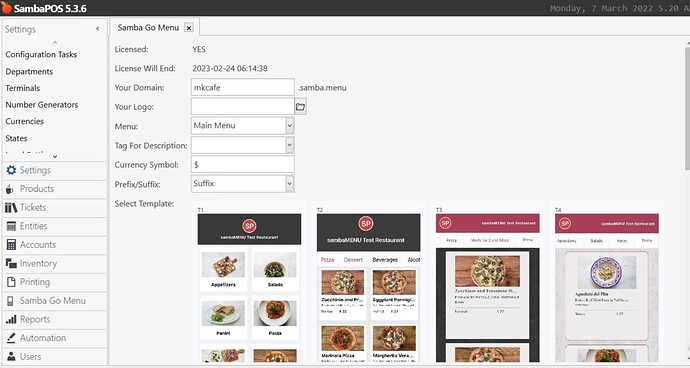Open Number Generators settings item
Viewport: 690px width, 368px height.
coord(42,105)
